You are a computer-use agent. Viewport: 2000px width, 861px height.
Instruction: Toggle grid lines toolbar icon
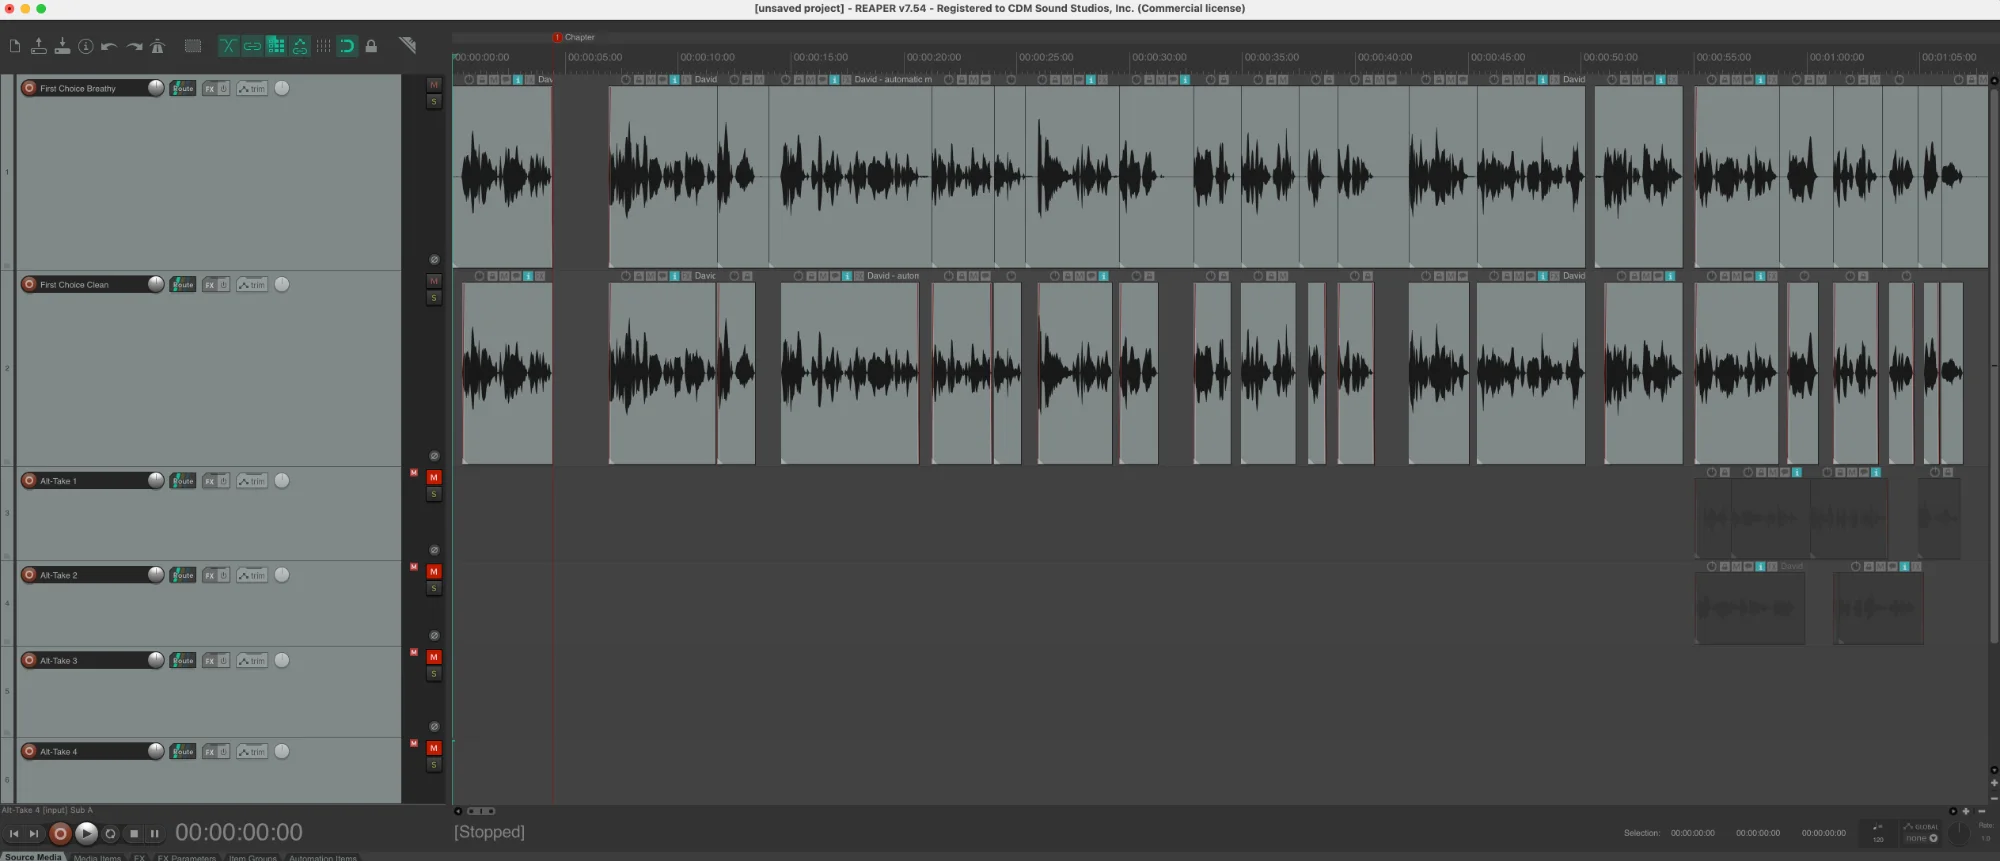(x=323, y=46)
